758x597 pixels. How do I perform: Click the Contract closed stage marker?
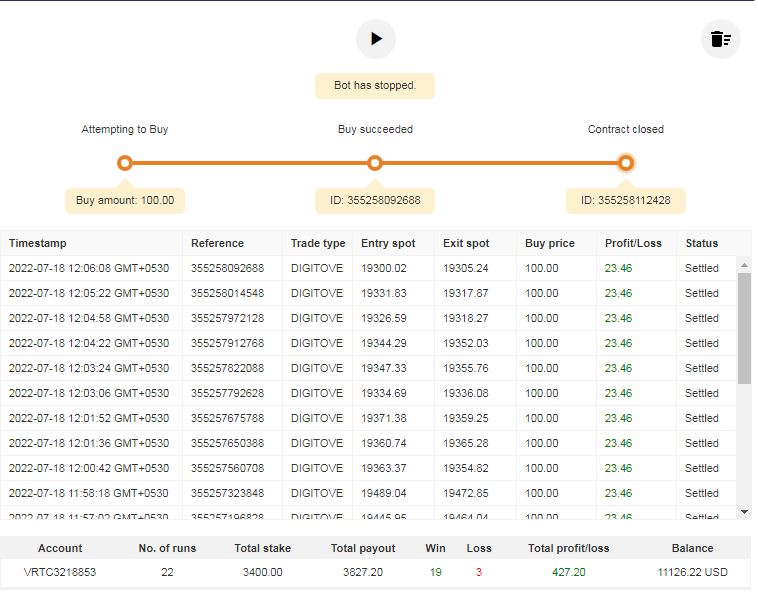tap(626, 163)
